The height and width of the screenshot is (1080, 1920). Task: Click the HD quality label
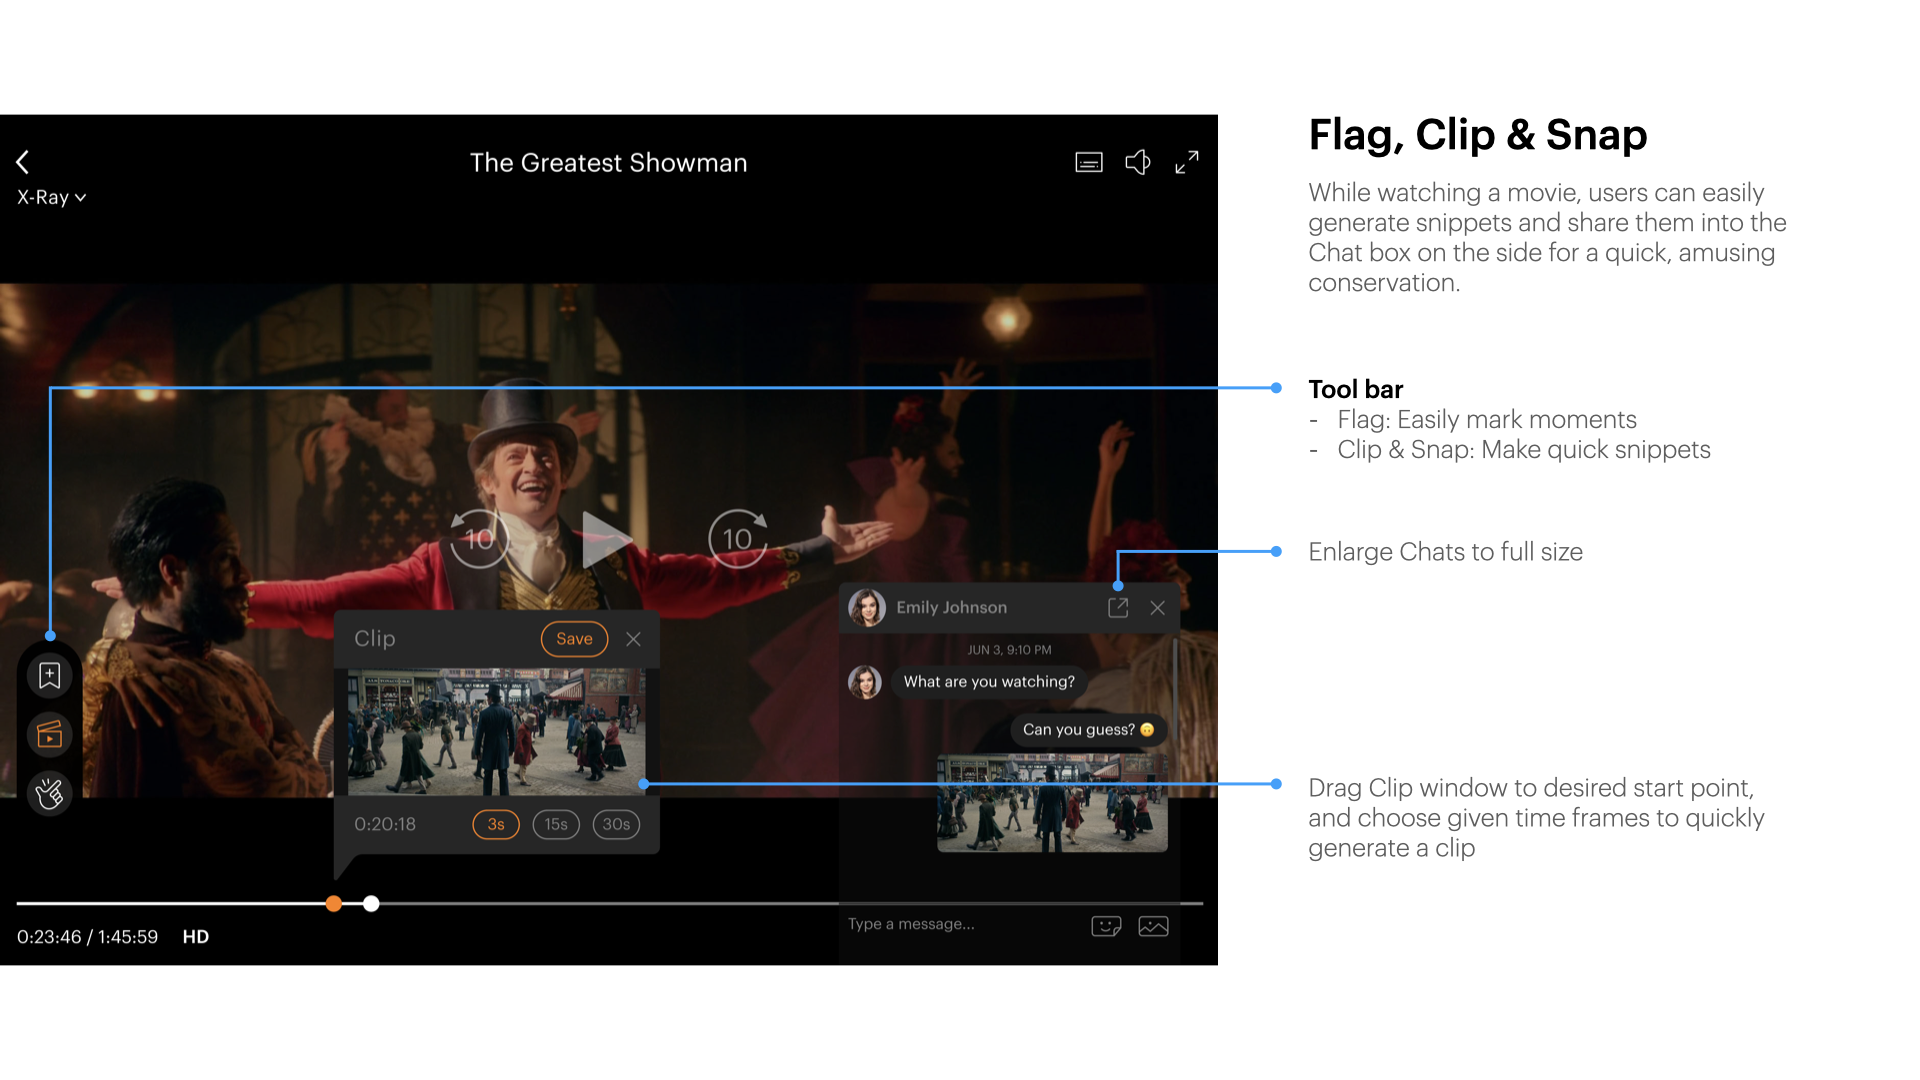click(196, 937)
